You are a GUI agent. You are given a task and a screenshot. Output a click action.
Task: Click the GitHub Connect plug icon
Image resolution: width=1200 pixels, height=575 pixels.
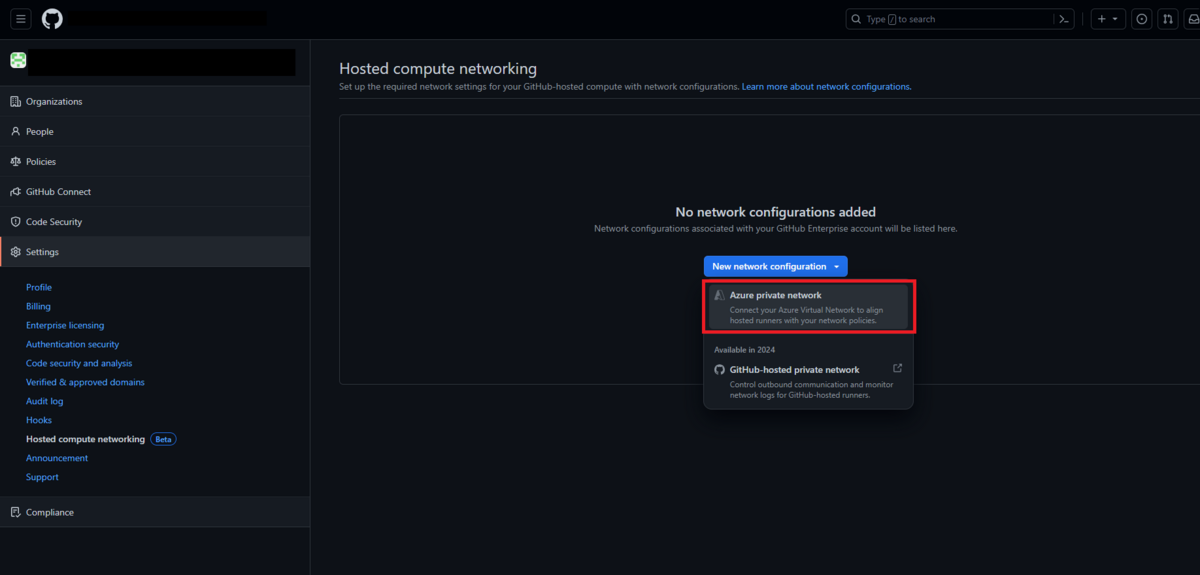[x=15, y=191]
